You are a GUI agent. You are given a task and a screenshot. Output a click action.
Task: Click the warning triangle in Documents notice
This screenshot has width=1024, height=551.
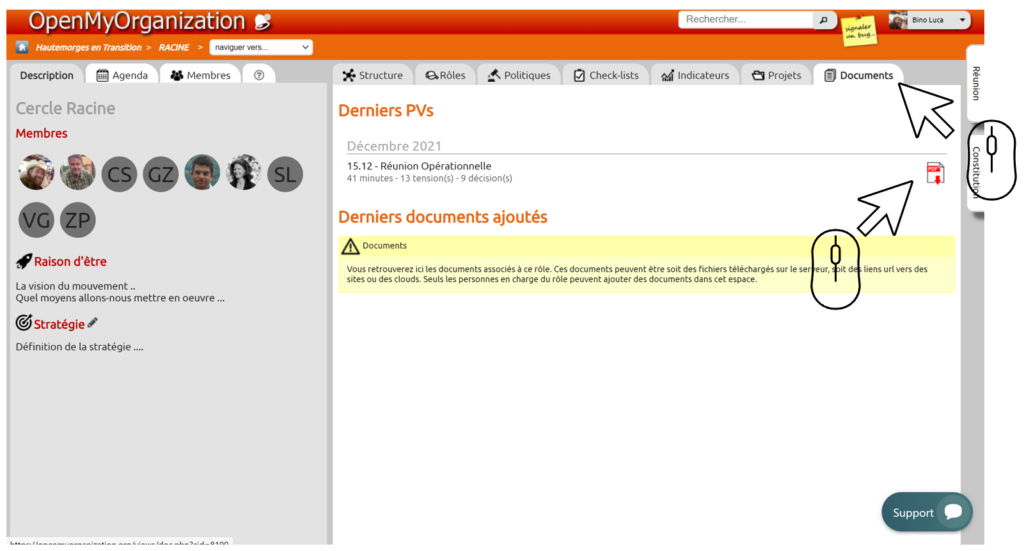(350, 246)
